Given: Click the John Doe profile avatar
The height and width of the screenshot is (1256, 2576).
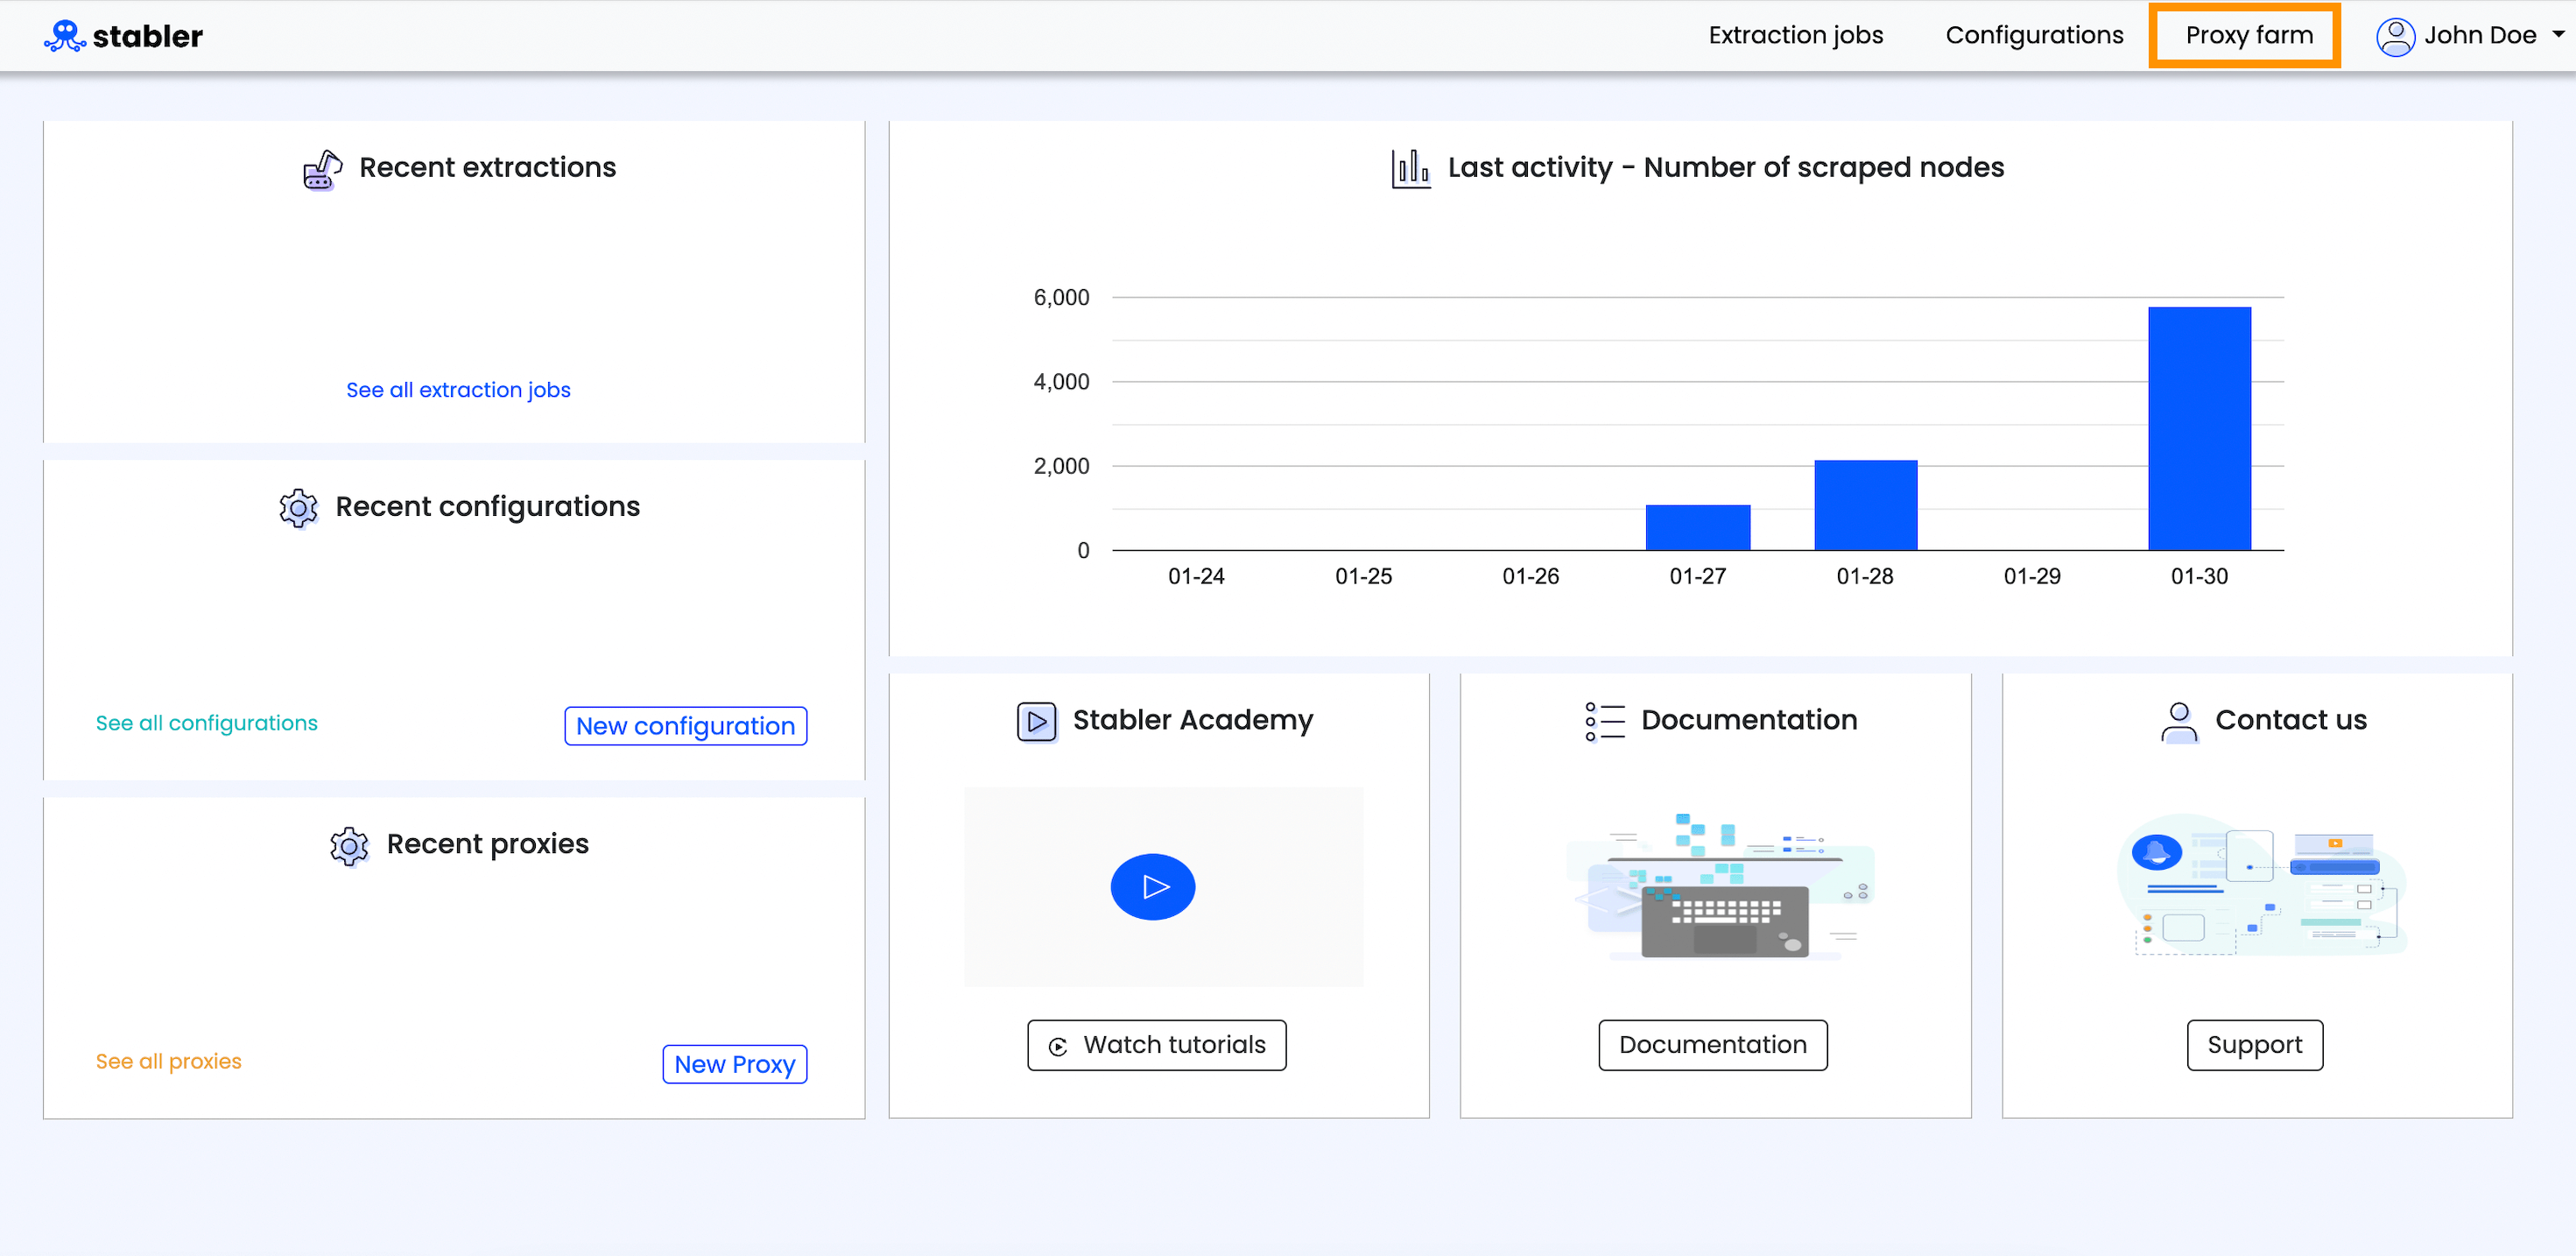Looking at the screenshot, I should [2395, 35].
